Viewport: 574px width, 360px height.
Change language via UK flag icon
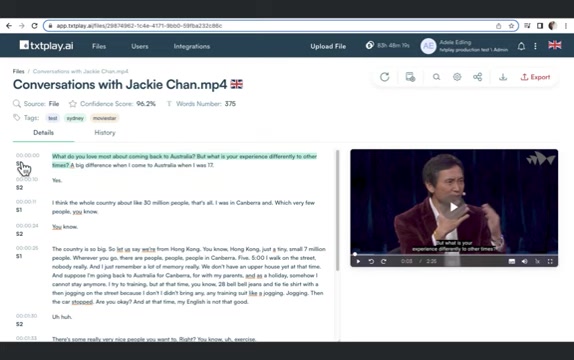(555, 45)
